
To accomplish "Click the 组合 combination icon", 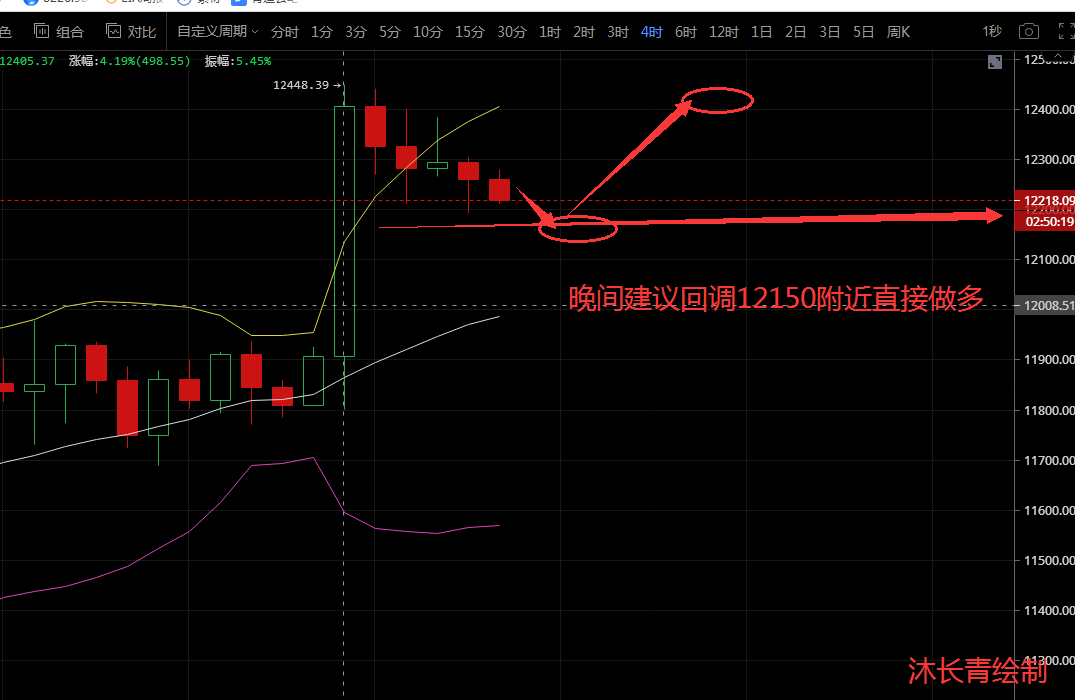I will coord(42,31).
